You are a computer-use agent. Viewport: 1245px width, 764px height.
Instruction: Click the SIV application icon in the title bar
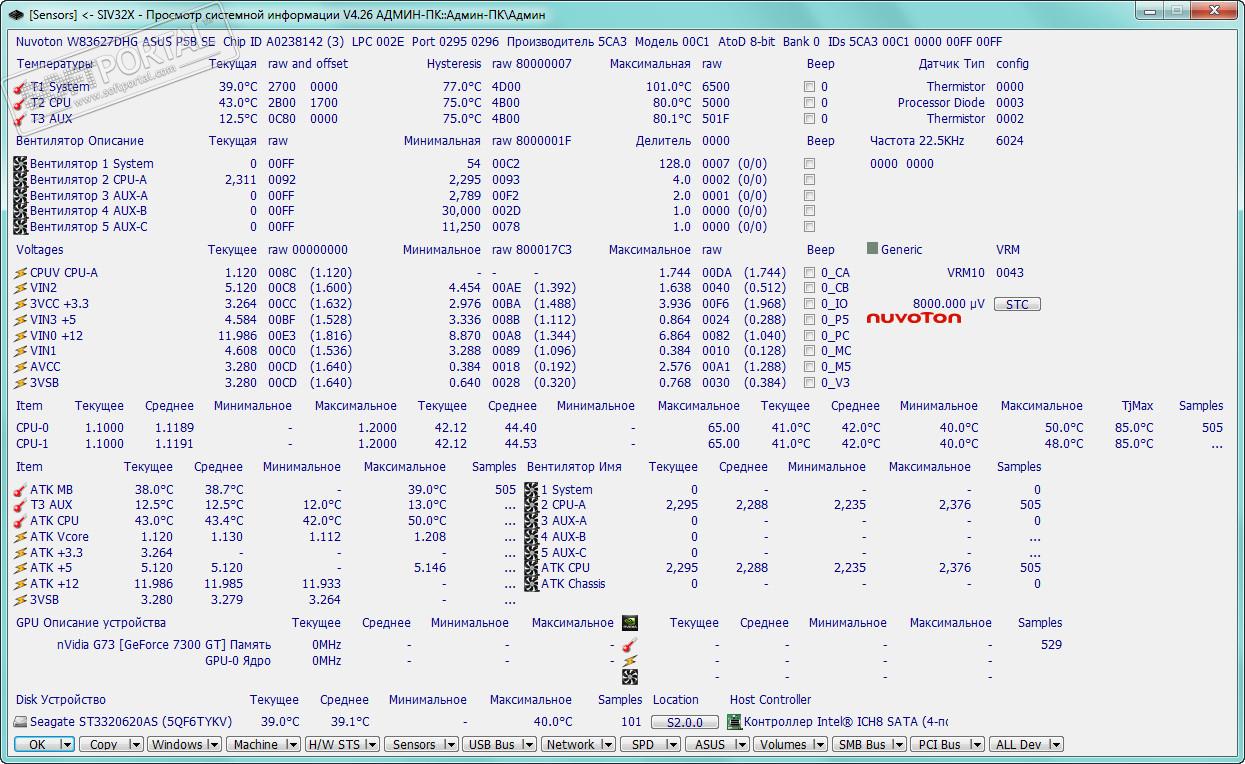tap(16, 15)
